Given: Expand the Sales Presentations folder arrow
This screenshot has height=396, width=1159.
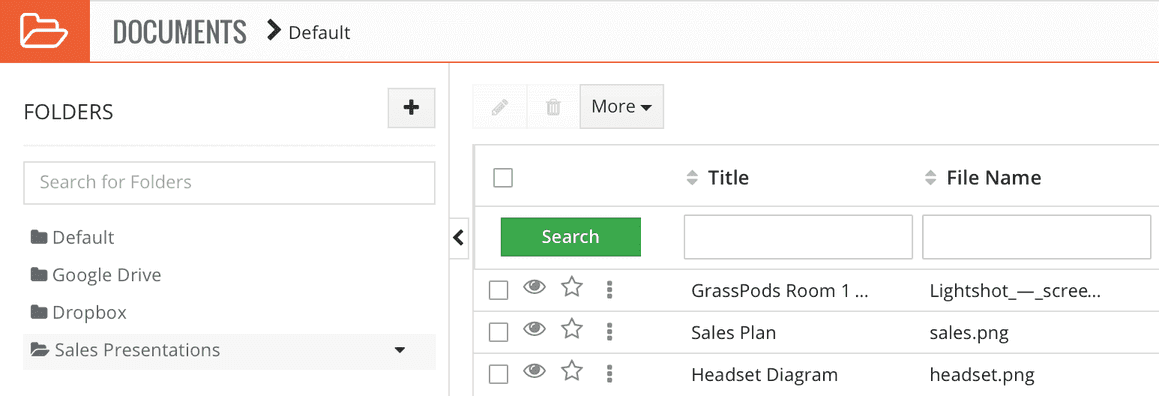Looking at the screenshot, I should (400, 349).
